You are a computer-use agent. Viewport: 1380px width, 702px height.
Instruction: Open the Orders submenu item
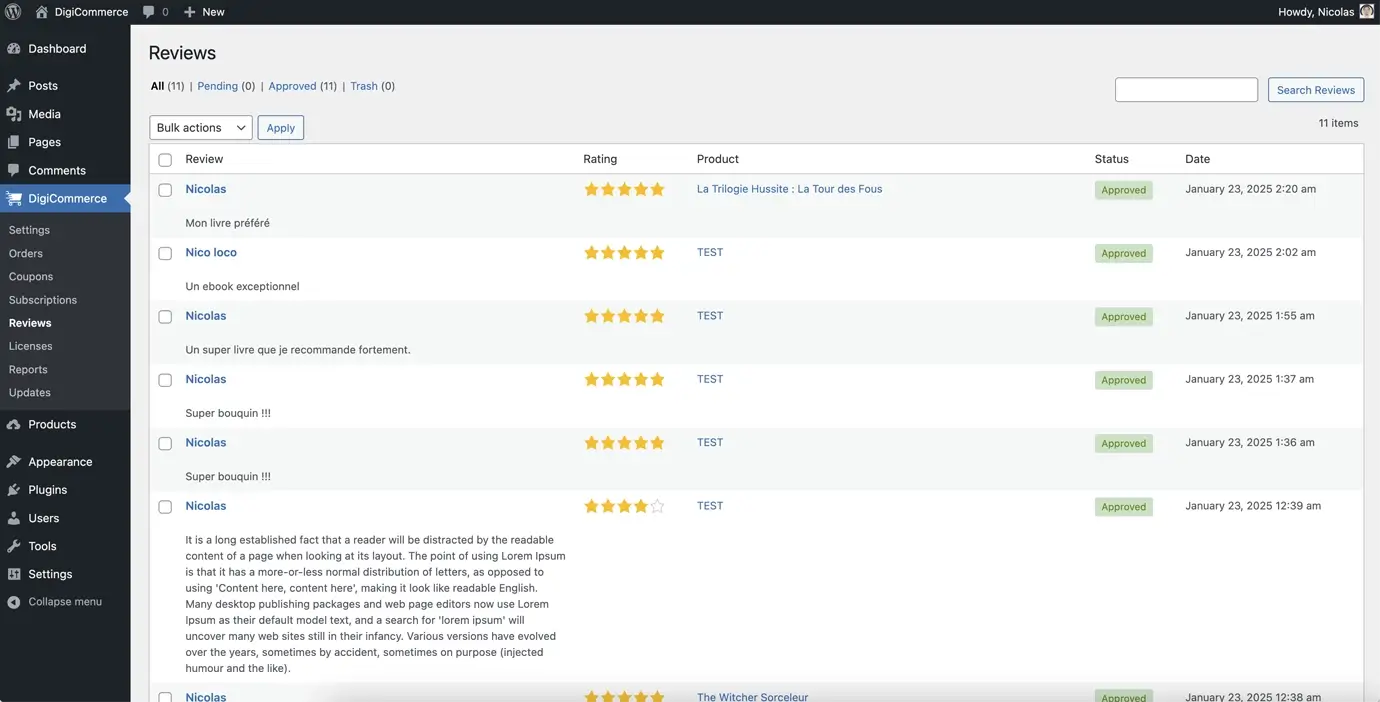click(26, 253)
